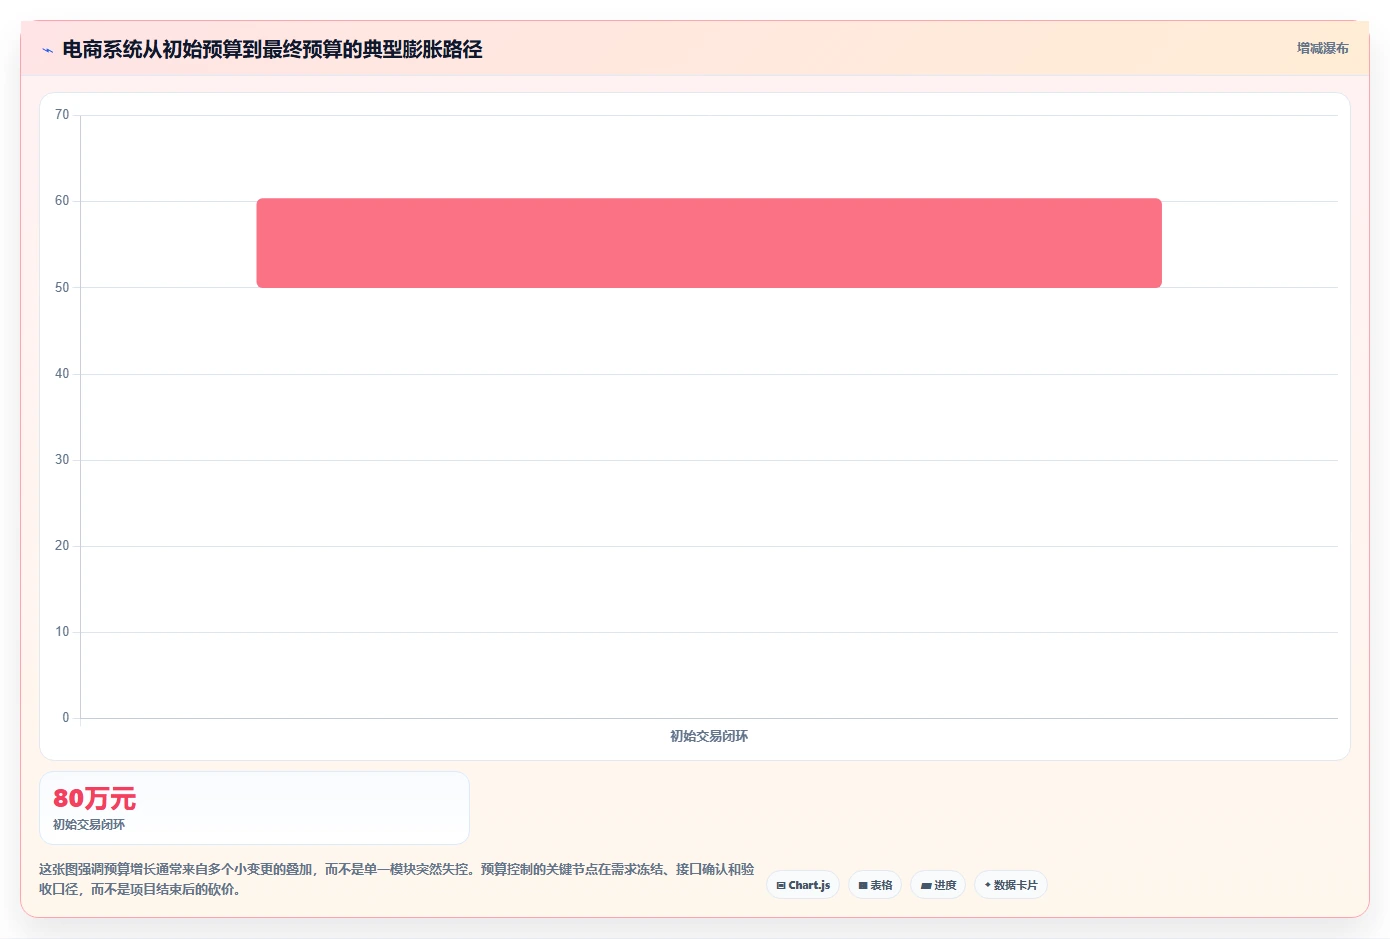This screenshot has width=1390, height=939.
Task: Click the lightning icon beside the chart title
Action: pos(47,50)
